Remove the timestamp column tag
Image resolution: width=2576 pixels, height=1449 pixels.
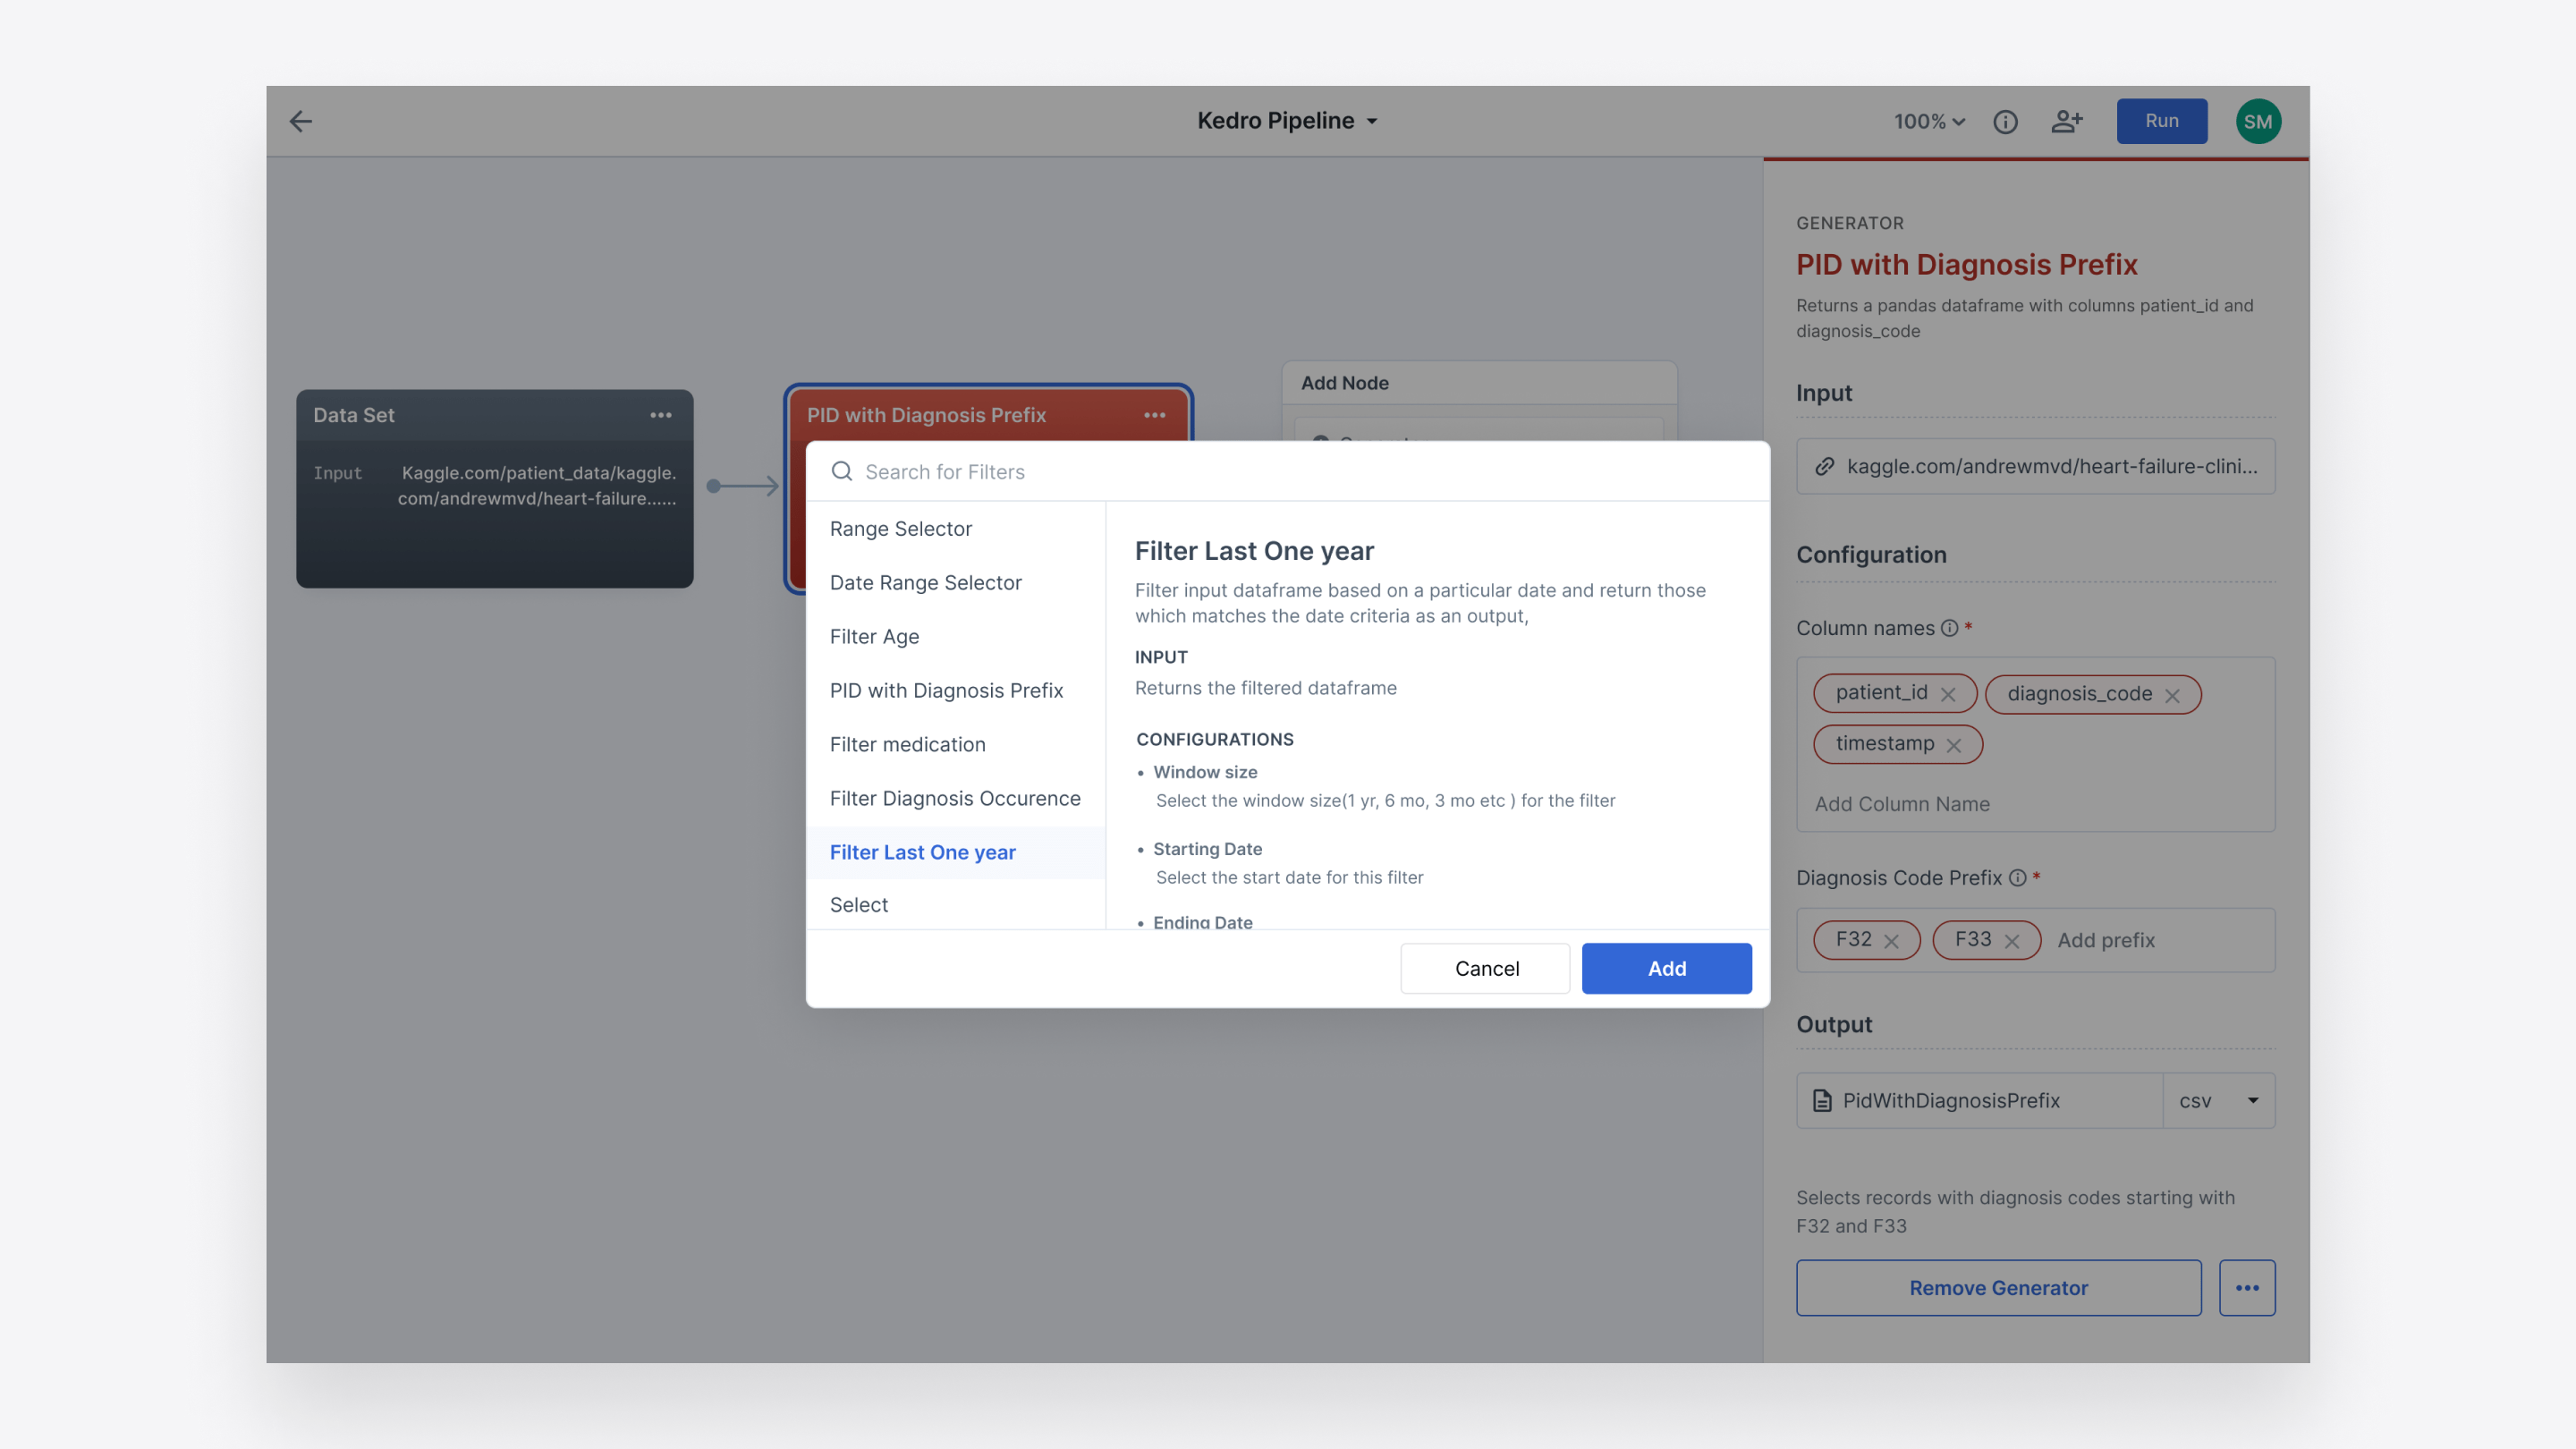[x=1953, y=745]
